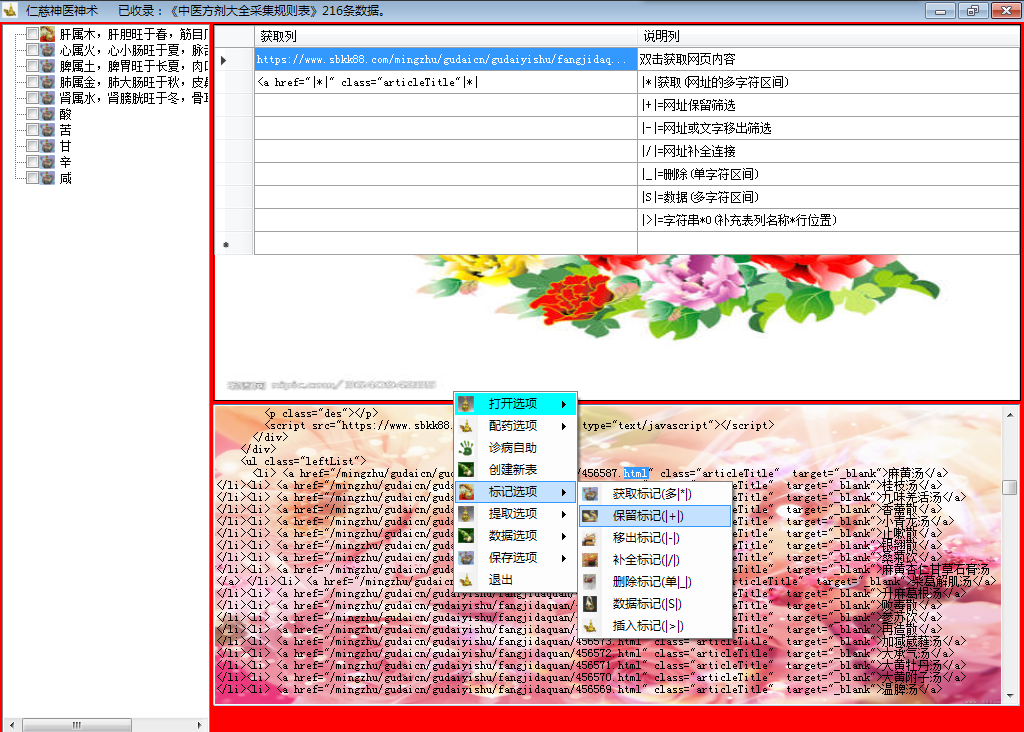Check the 肺属金 checkbox
Image resolution: width=1024 pixels, height=732 pixels.
[x=32, y=82]
